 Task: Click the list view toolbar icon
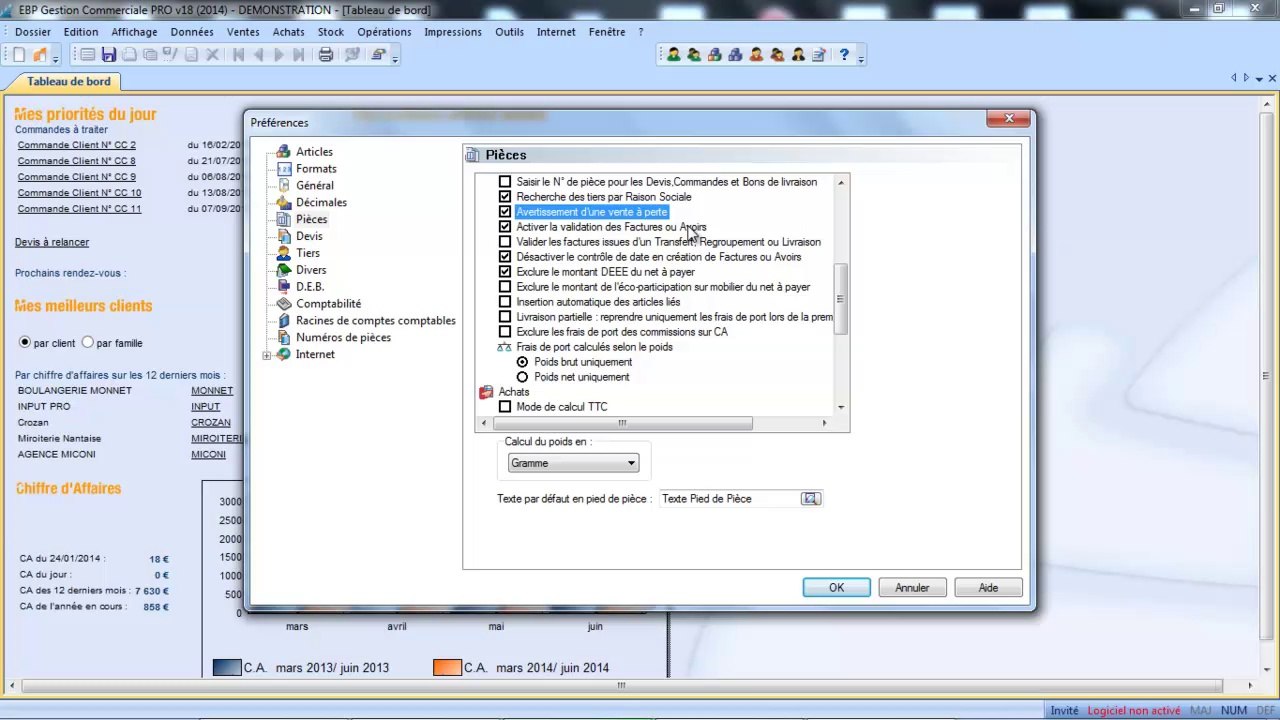pyautogui.click(x=87, y=55)
